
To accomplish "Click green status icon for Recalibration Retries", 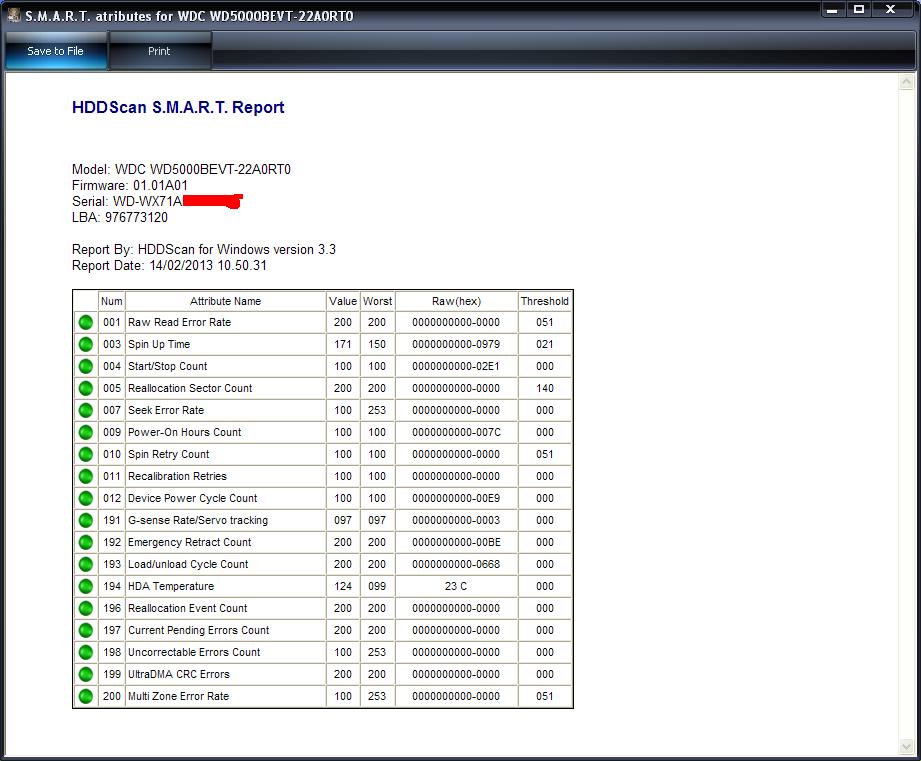I will [x=86, y=476].
